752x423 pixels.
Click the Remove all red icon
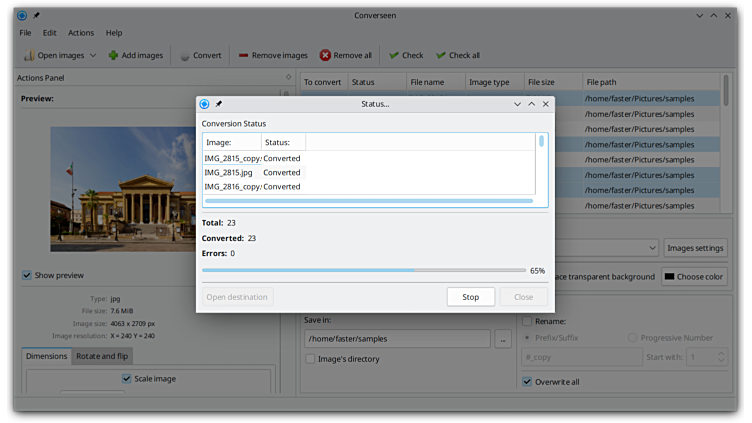point(325,56)
